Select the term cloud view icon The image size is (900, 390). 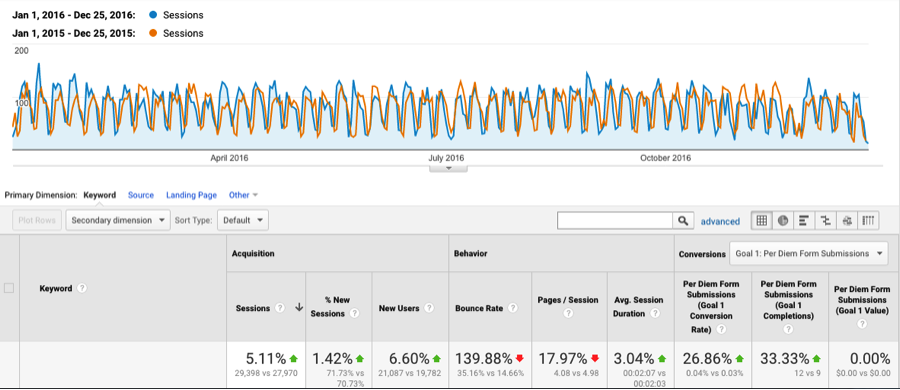point(847,221)
